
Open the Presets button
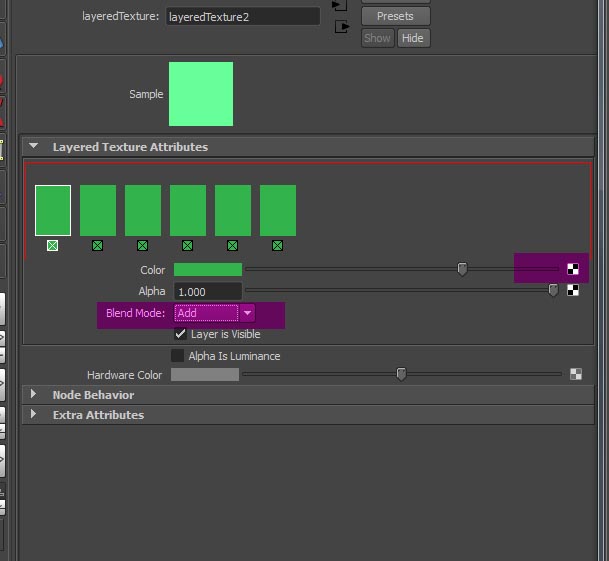395,16
